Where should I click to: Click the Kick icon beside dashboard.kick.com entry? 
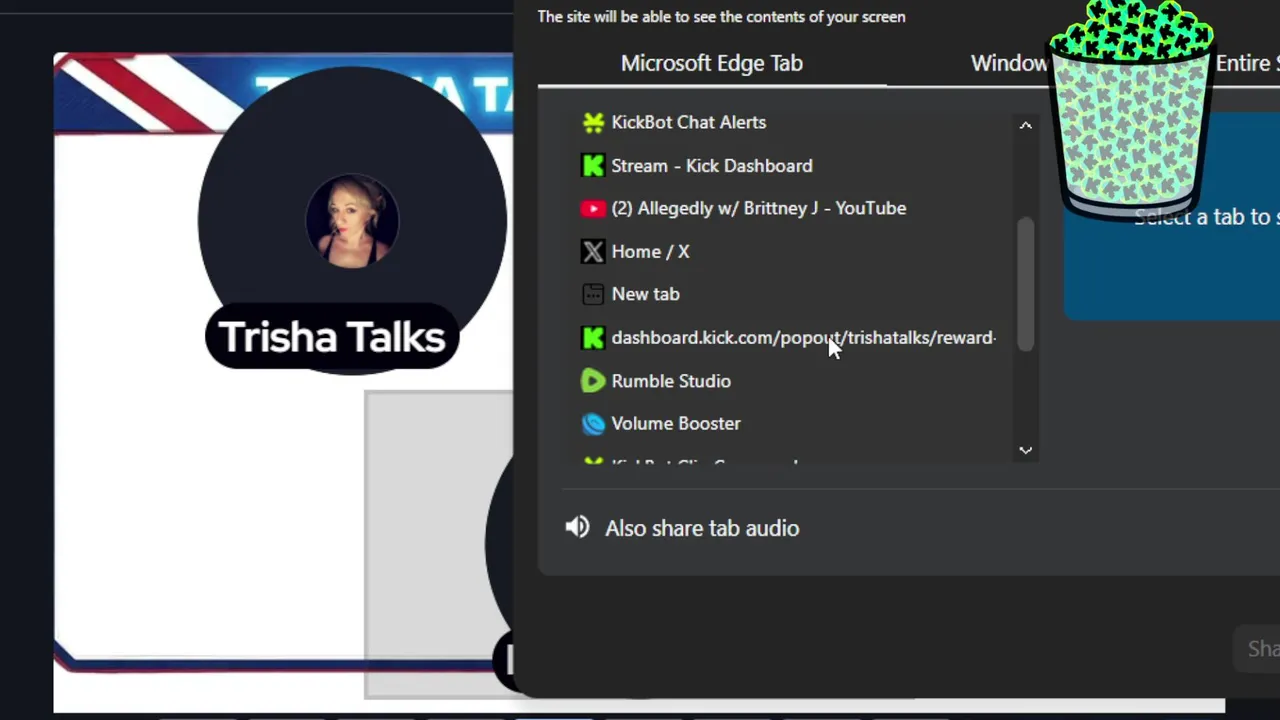click(x=593, y=337)
